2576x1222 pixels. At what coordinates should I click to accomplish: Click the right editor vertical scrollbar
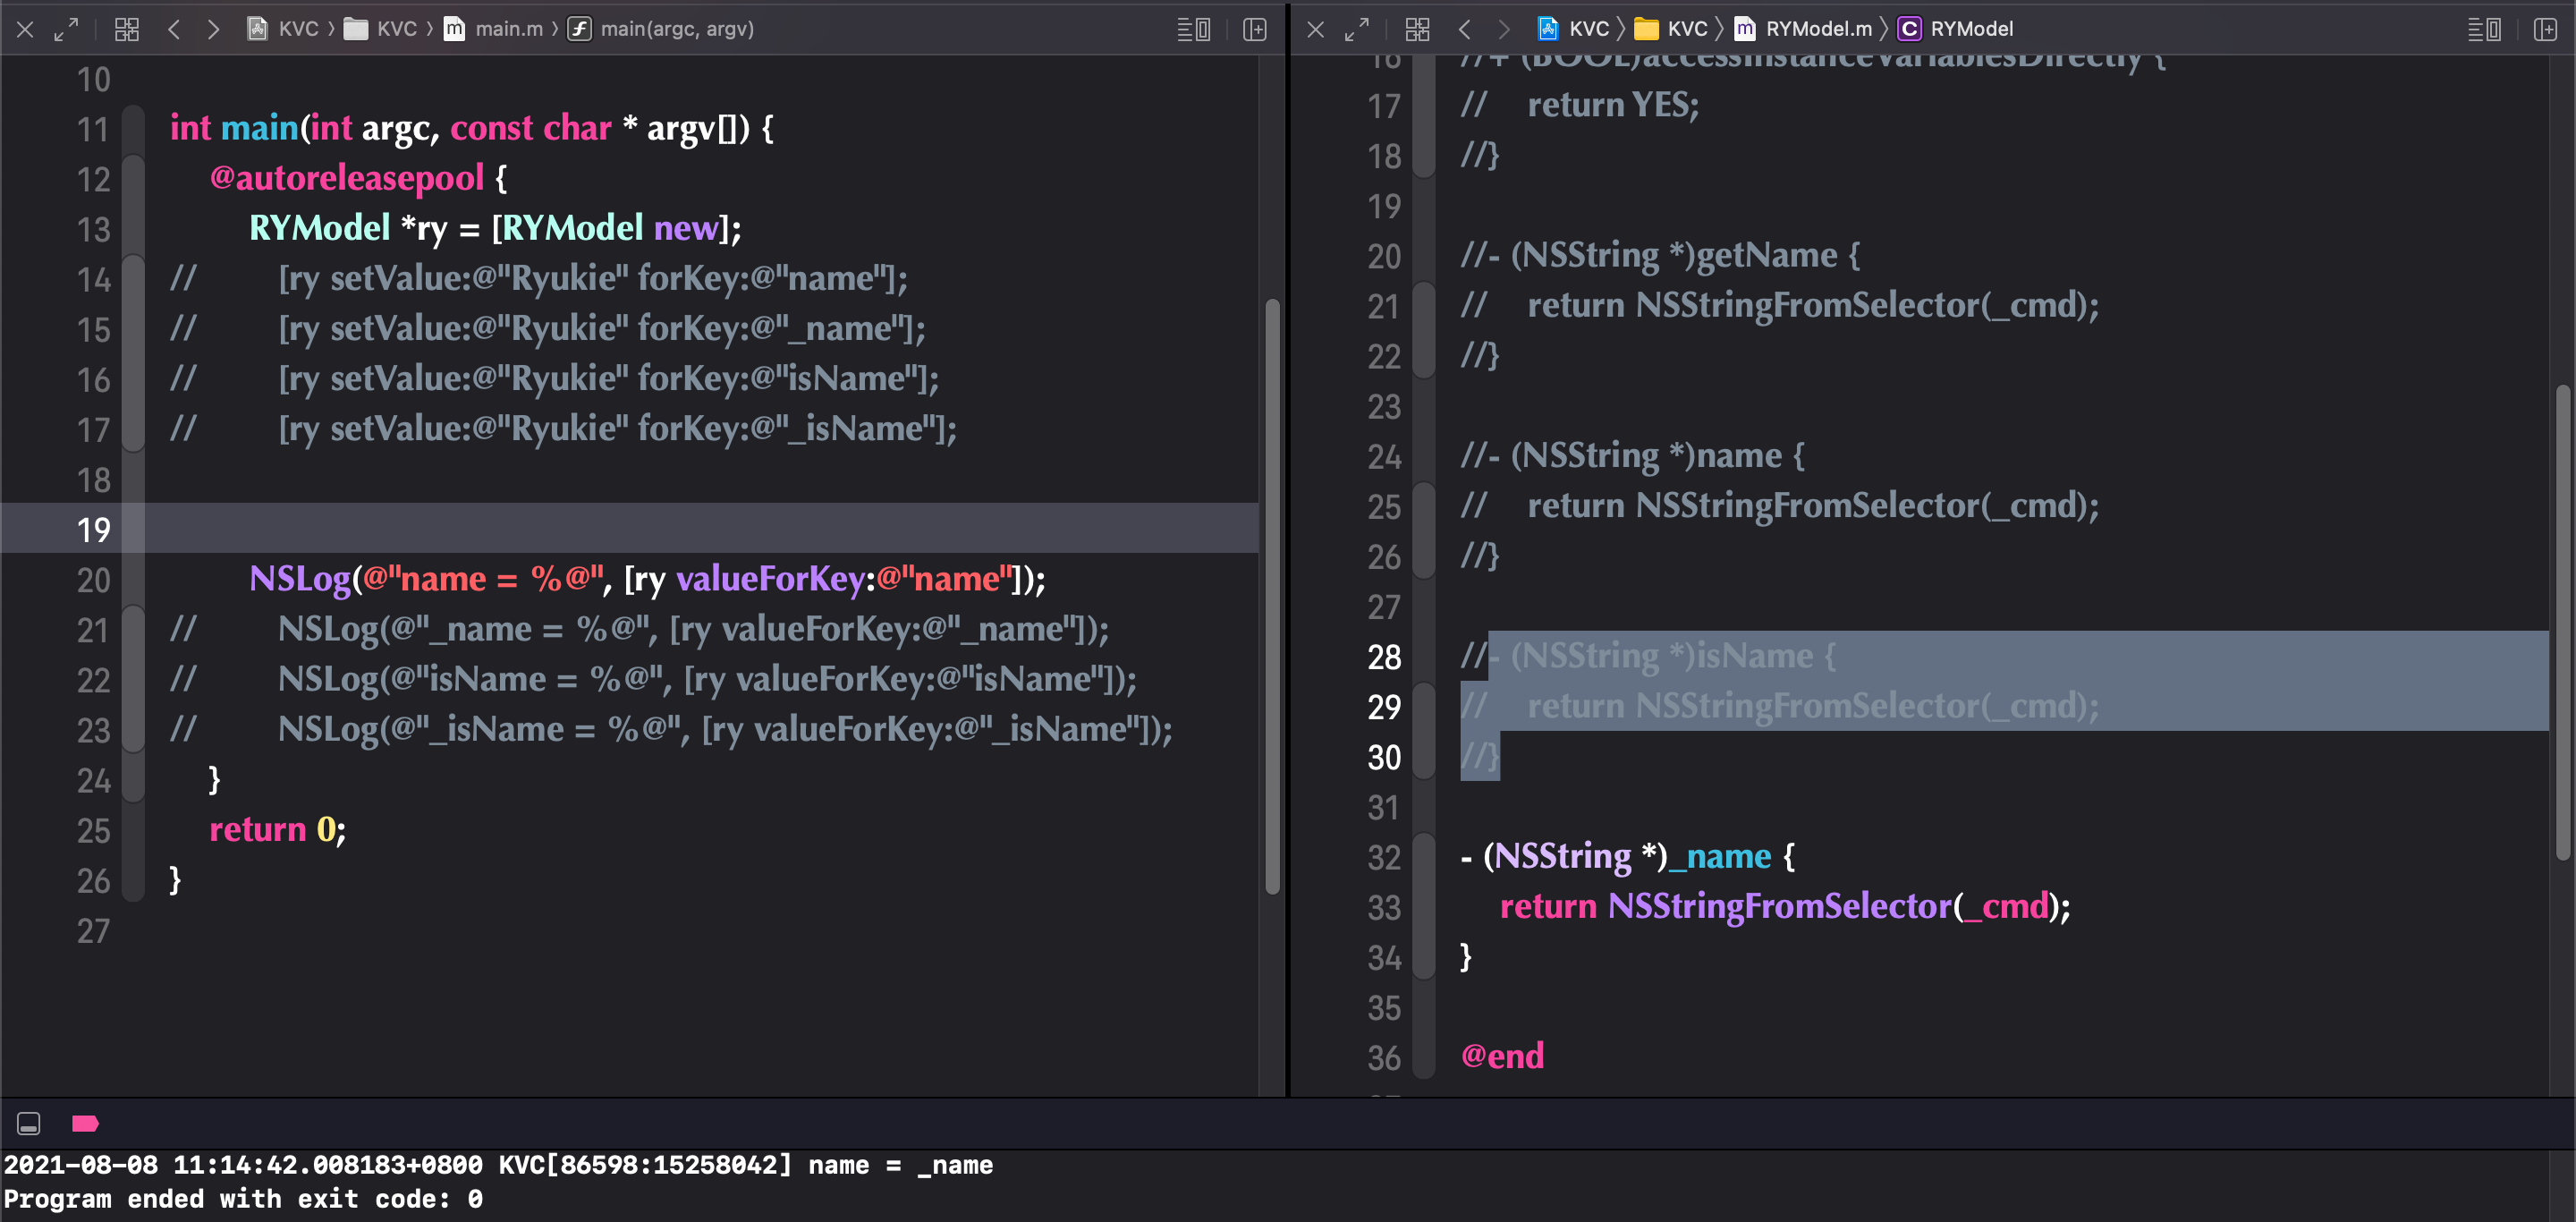coord(2563,621)
